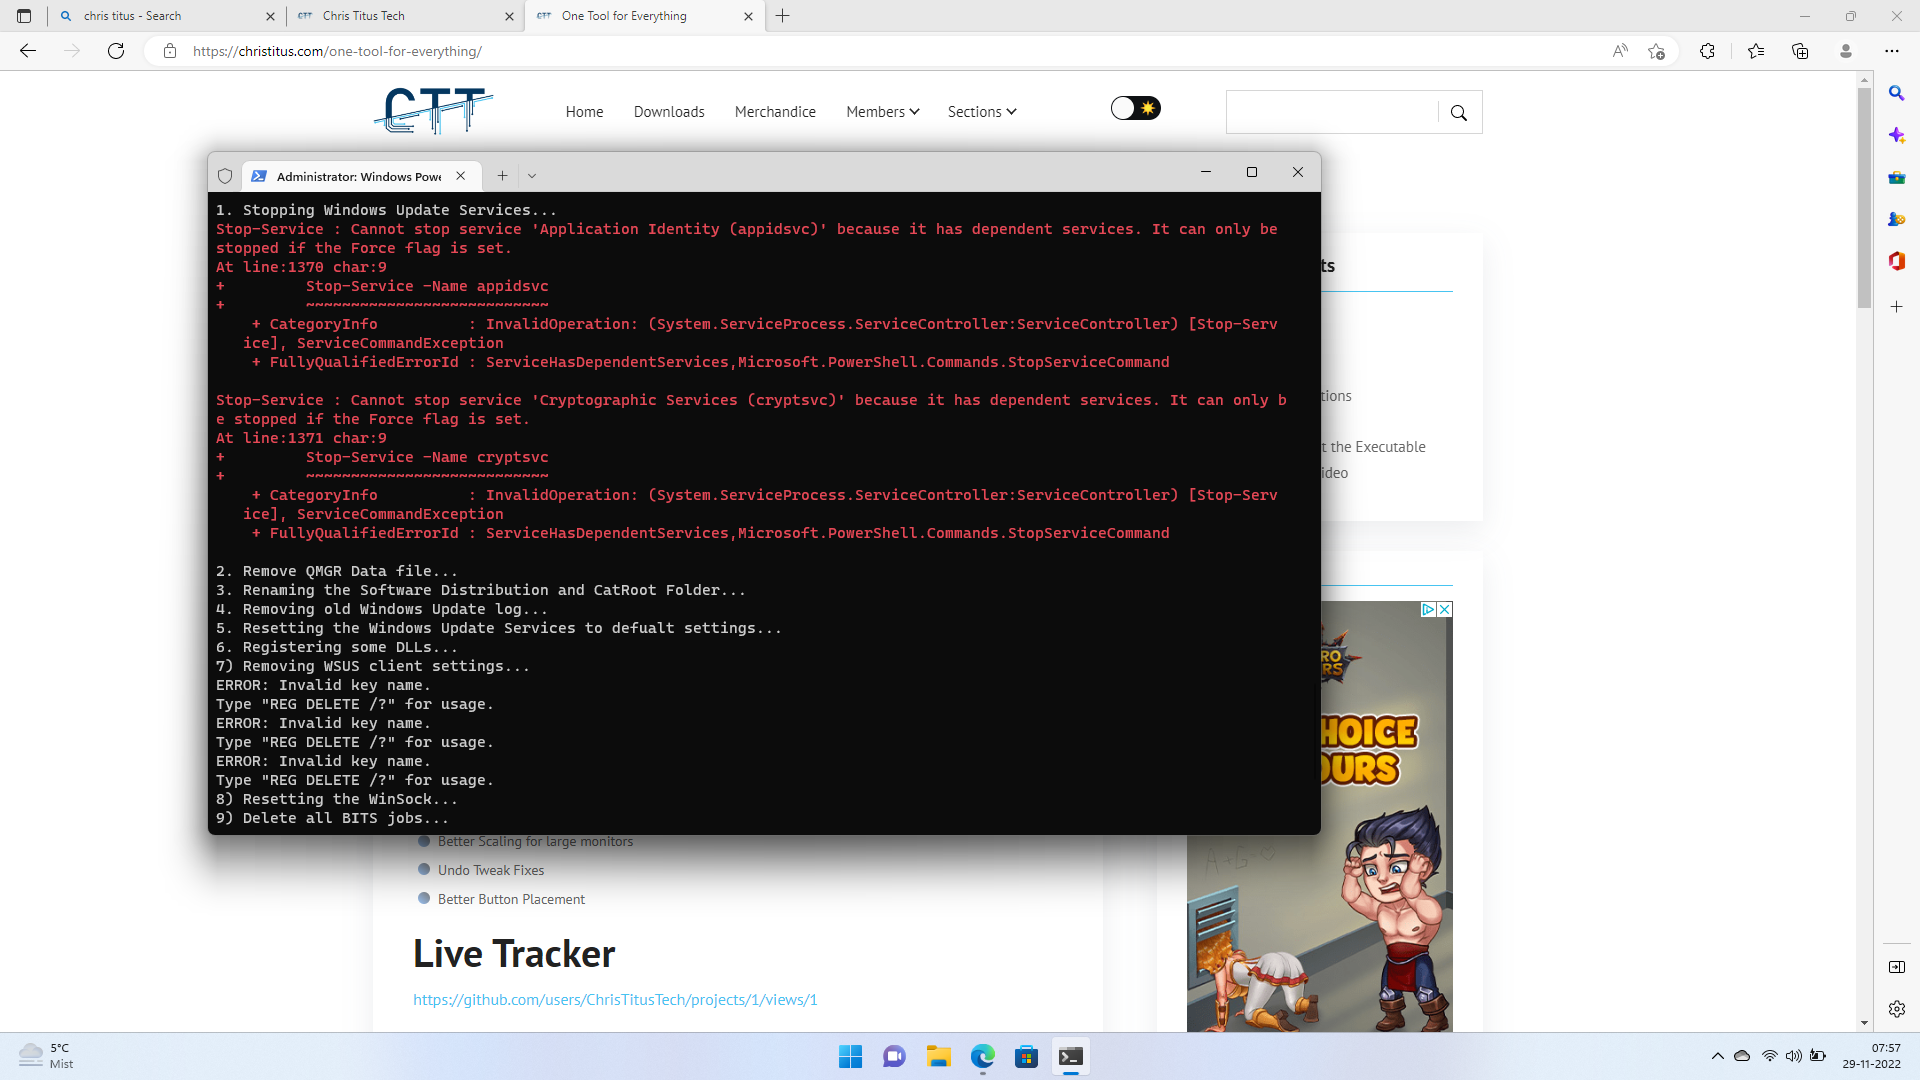The height and width of the screenshot is (1080, 1920).
Task: Click the Downloads navigation link
Action: 668,111
